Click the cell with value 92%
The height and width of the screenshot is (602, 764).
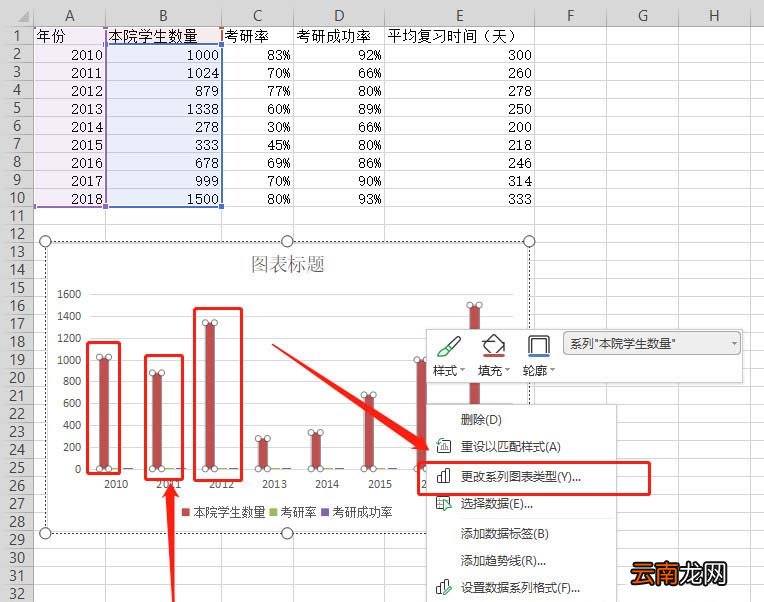(x=339, y=55)
